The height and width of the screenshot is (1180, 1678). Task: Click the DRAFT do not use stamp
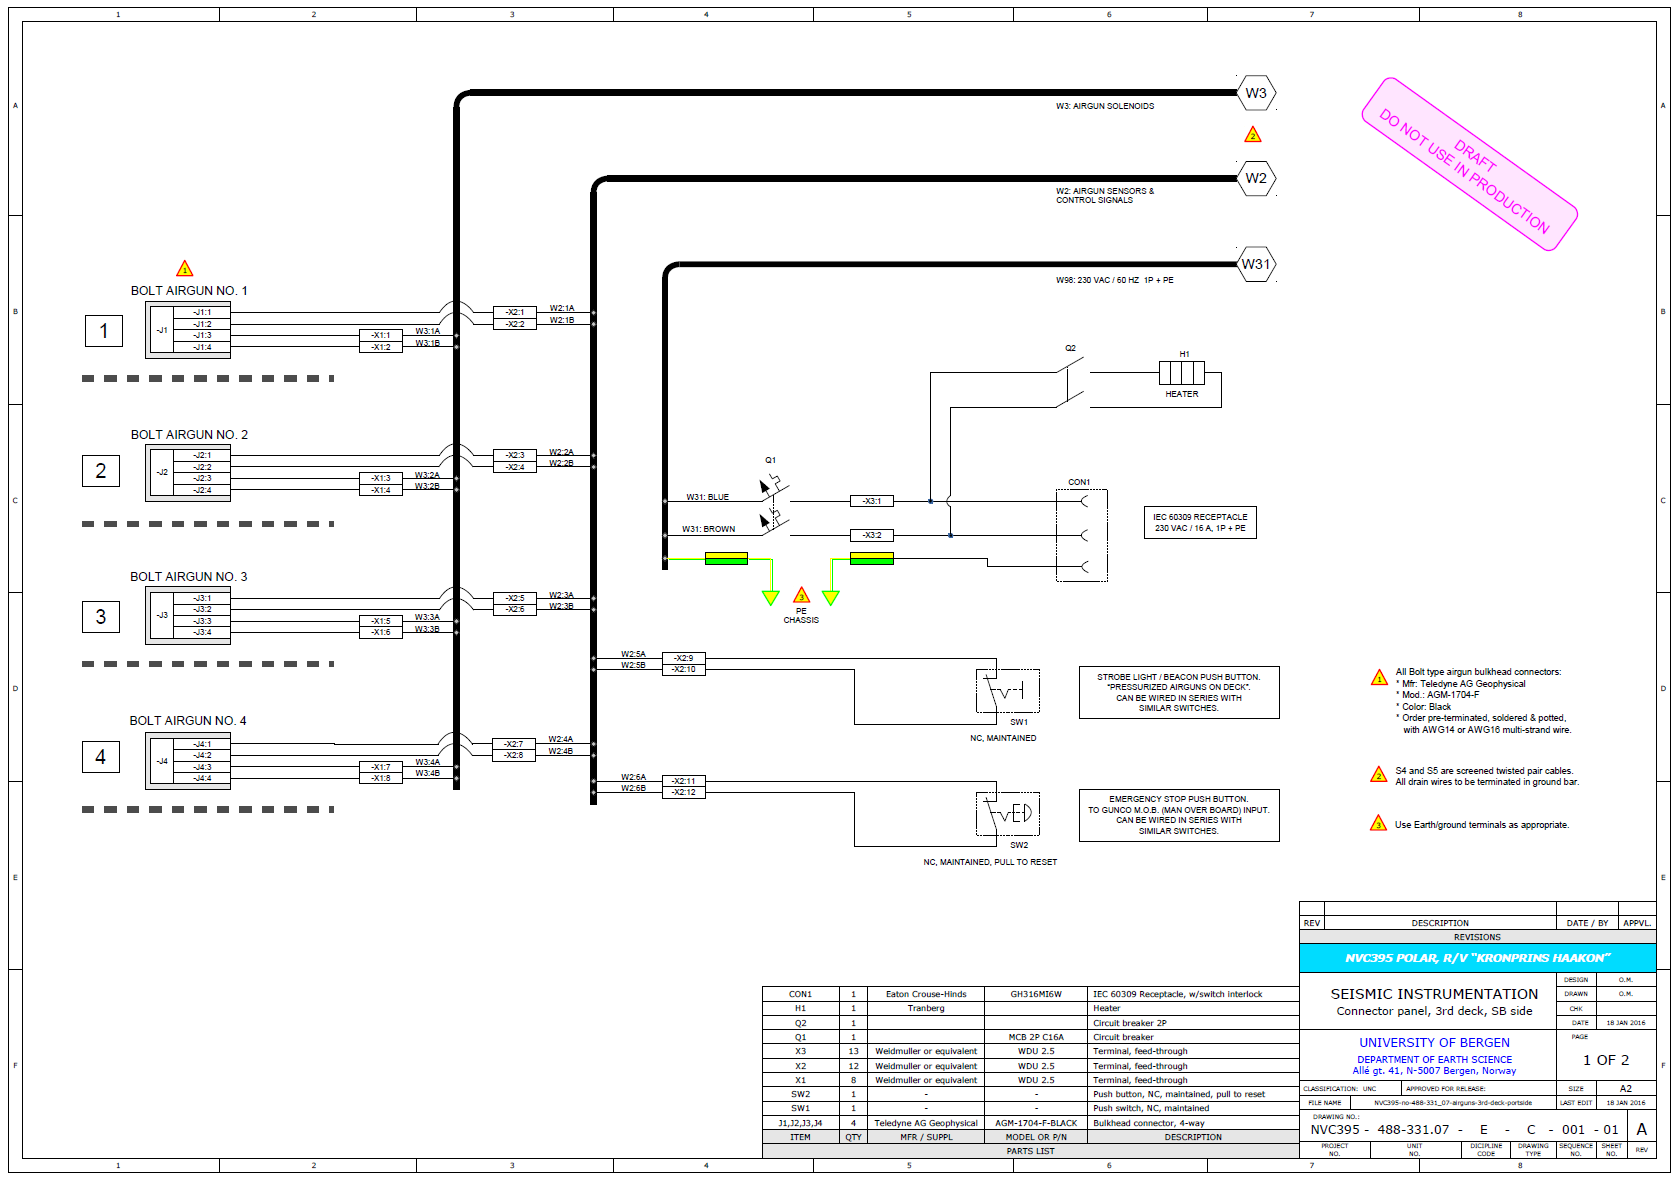click(1468, 164)
